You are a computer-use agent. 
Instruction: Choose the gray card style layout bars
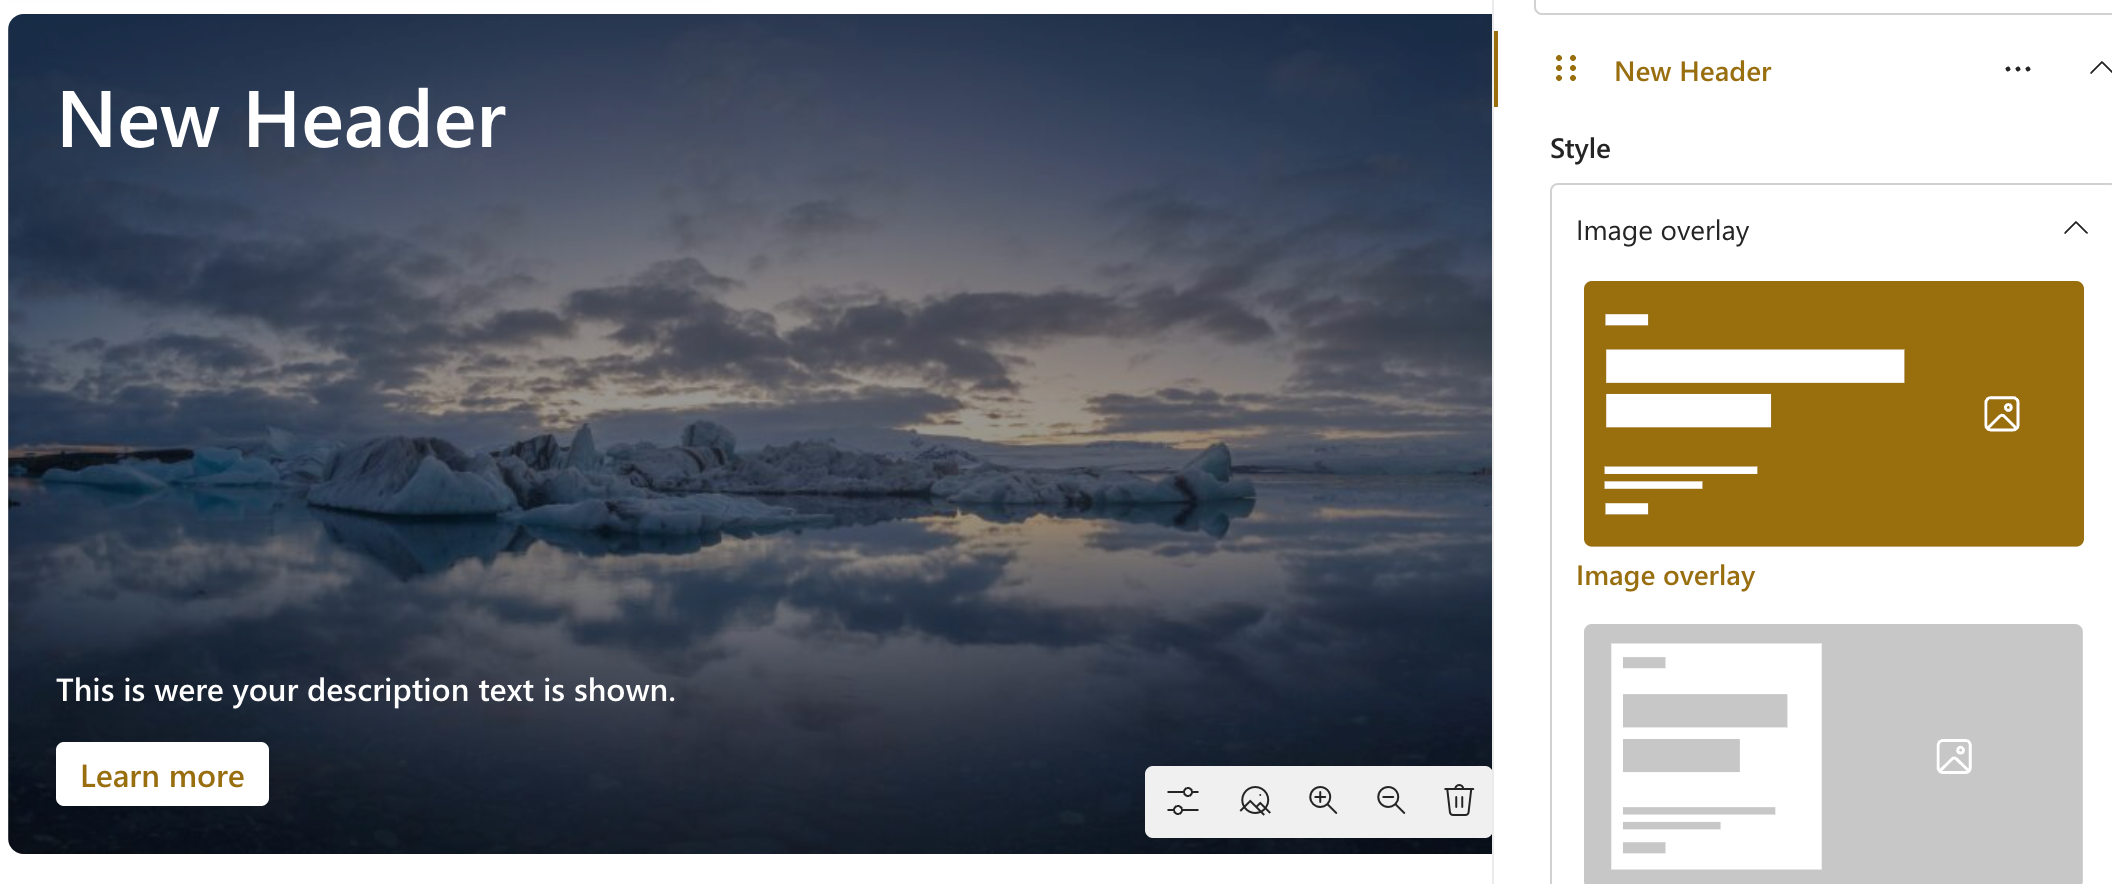point(1715,755)
